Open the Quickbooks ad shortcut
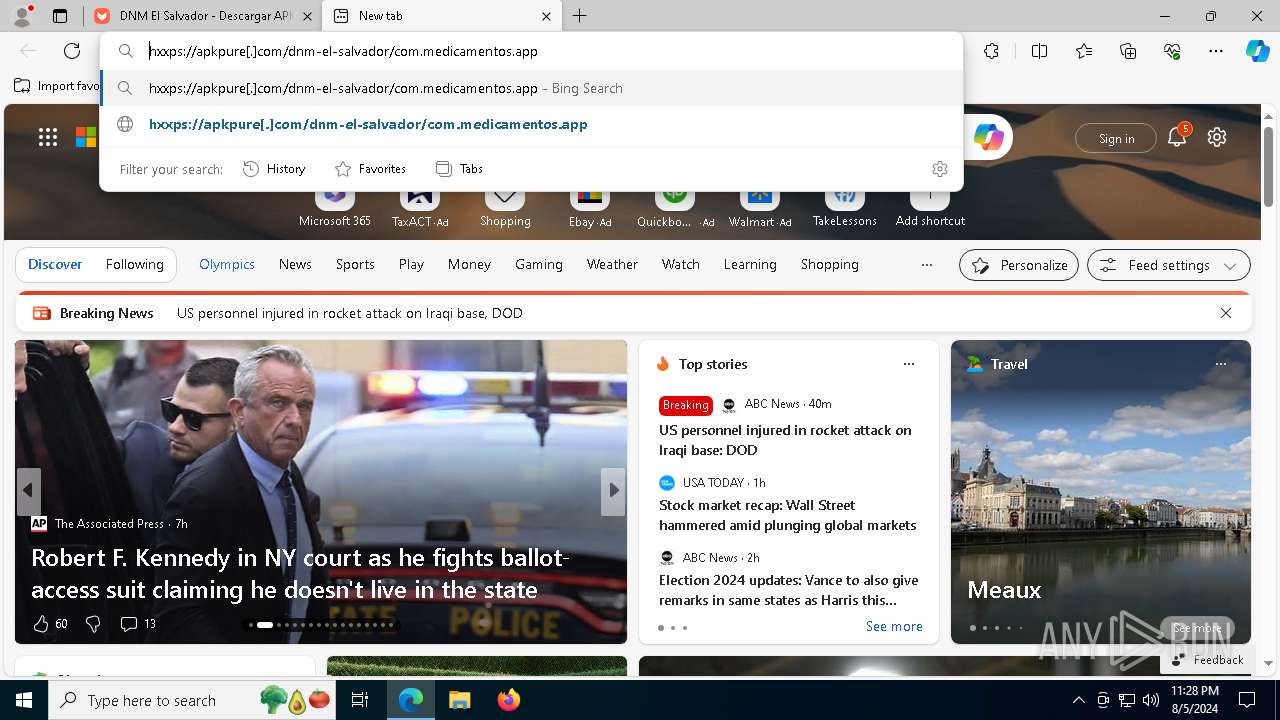Screen dimensions: 1280x720 675,209
